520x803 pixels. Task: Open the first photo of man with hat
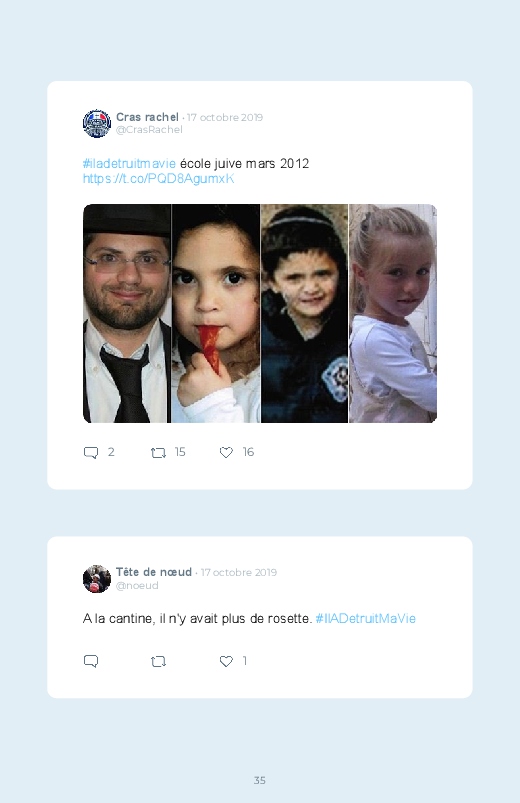[x=127, y=313]
